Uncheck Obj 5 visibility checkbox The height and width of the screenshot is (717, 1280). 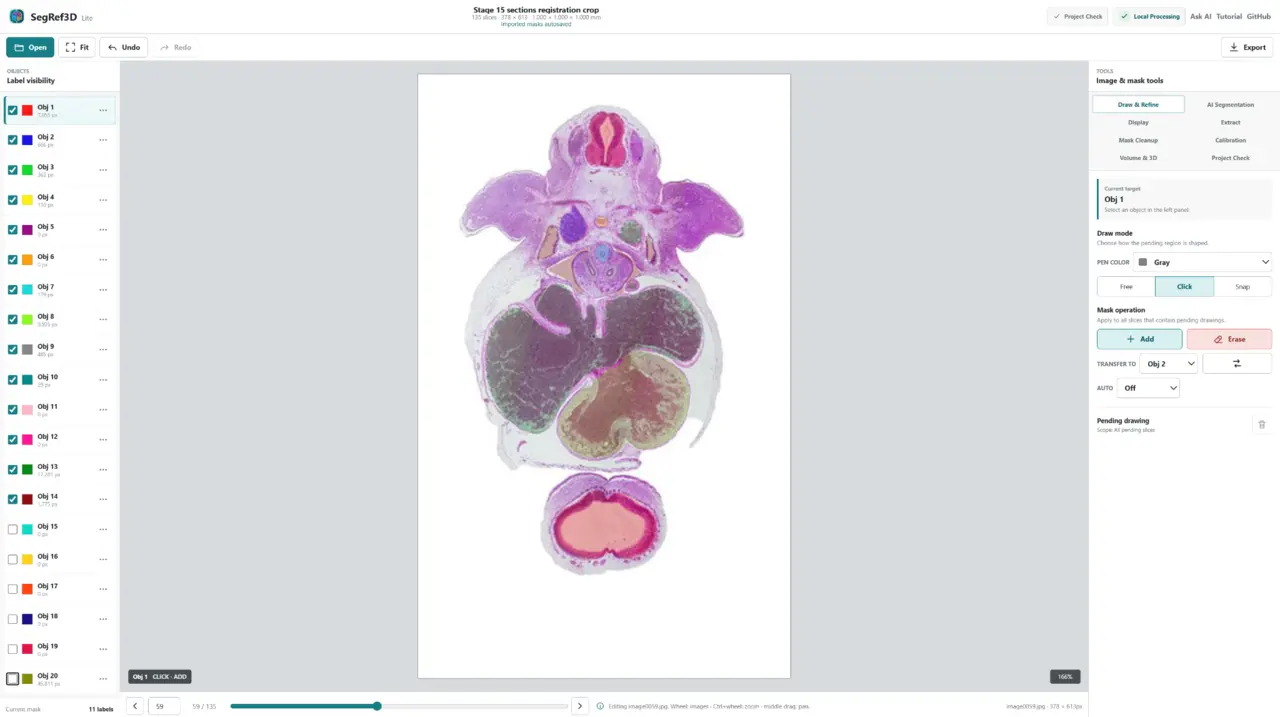[13, 230]
